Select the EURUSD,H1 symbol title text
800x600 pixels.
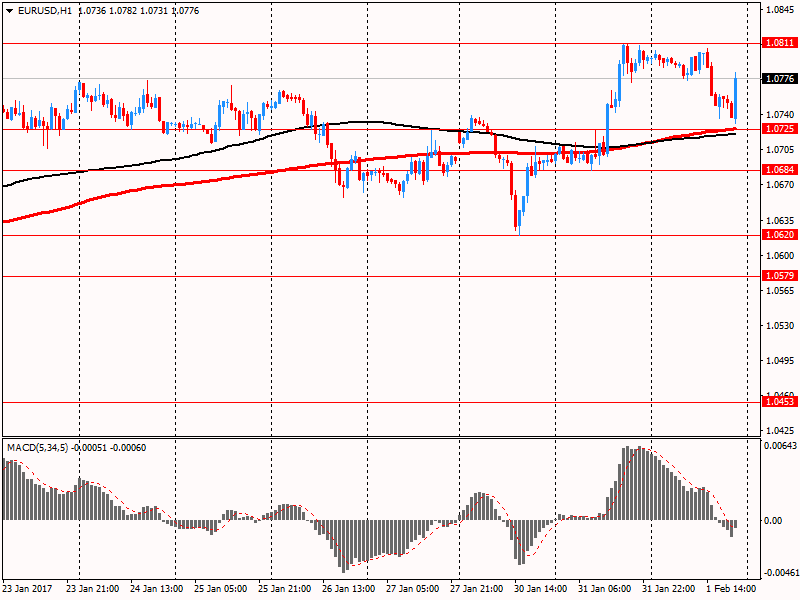(x=45, y=10)
